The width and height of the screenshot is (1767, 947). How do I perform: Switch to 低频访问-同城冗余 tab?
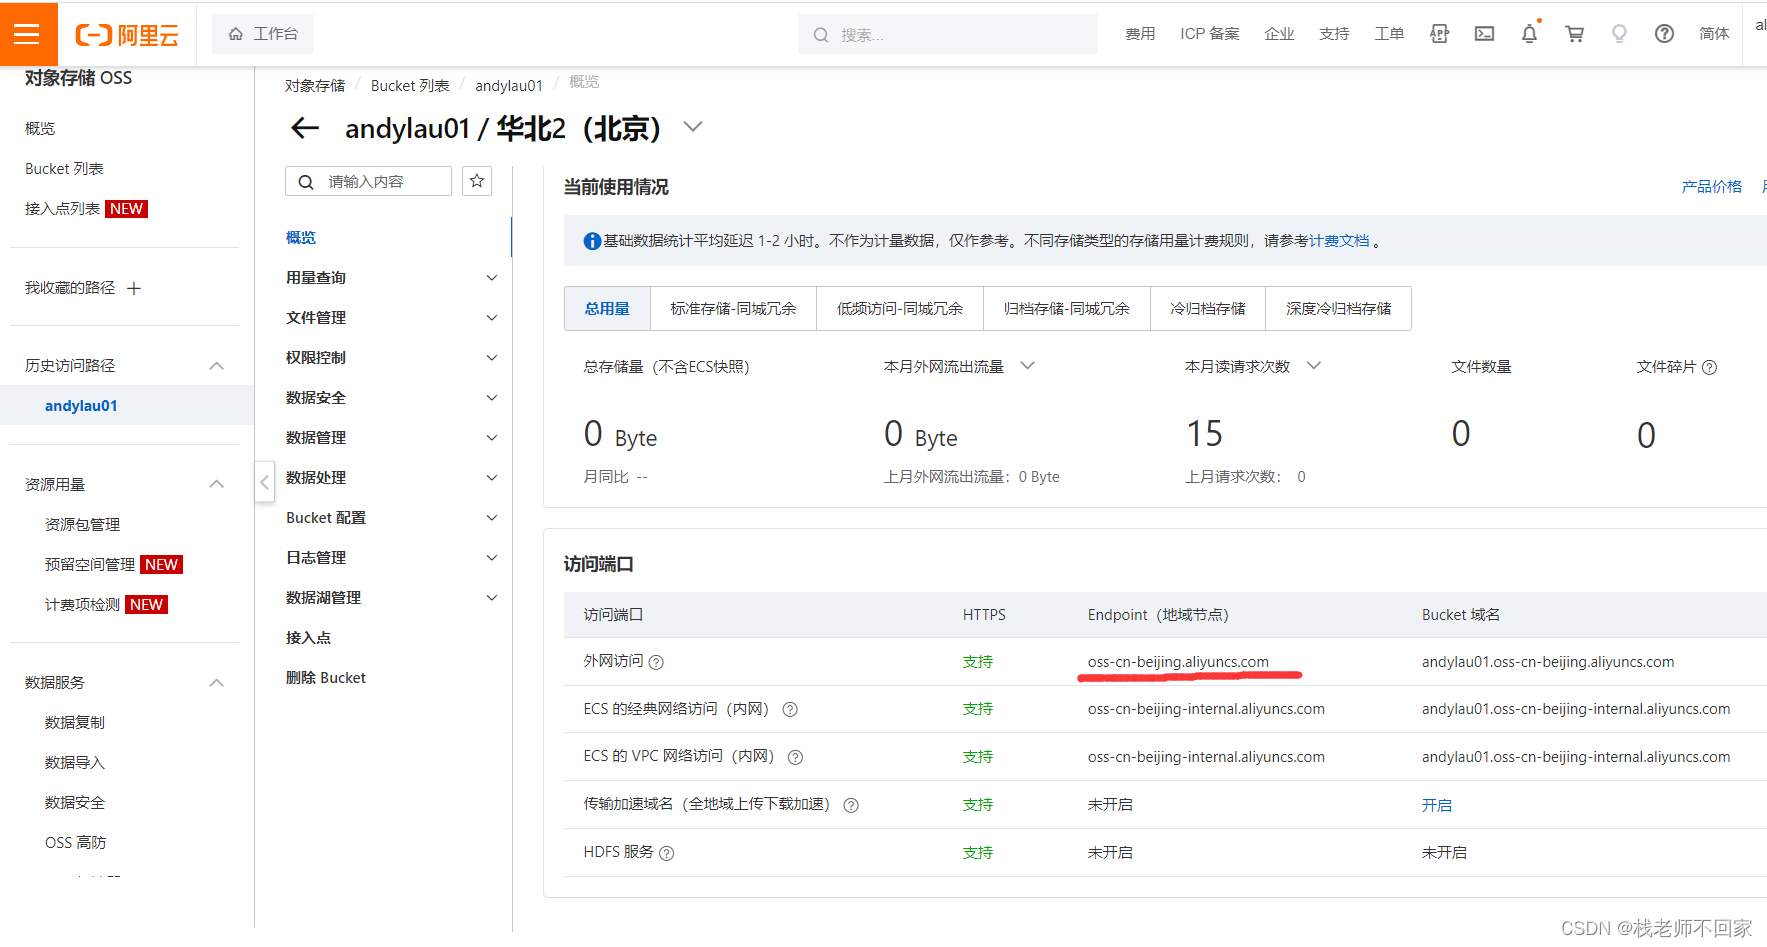pos(900,308)
